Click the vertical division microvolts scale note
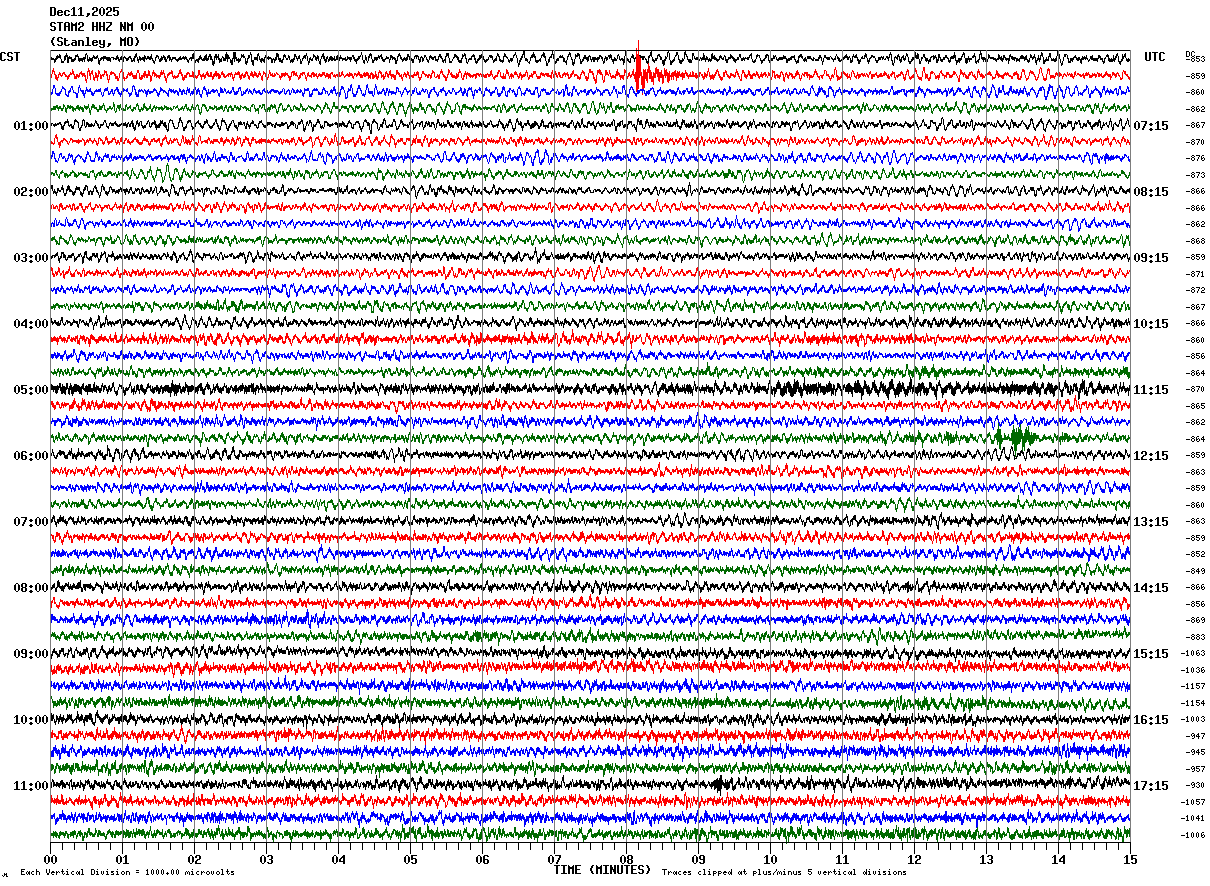Image resolution: width=1210 pixels, height=886 pixels. click(x=127, y=872)
